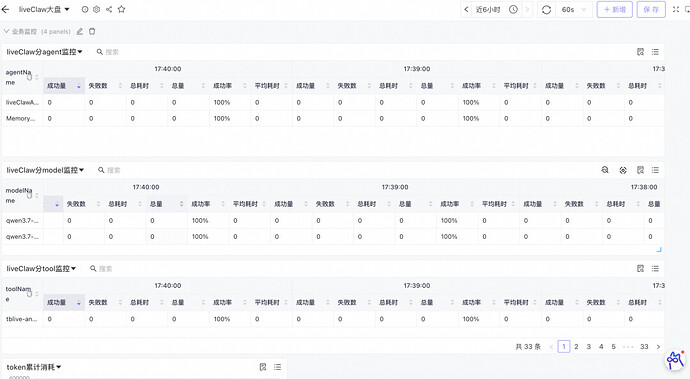
Task: Select the first qwen3.7-... model row
Action: (x=333, y=221)
